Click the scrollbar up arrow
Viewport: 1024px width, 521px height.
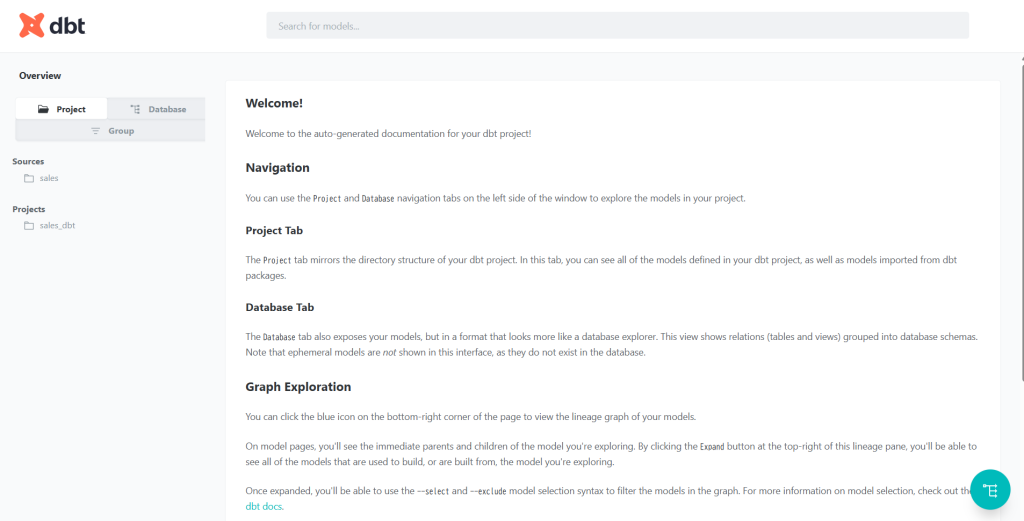point(1021,58)
